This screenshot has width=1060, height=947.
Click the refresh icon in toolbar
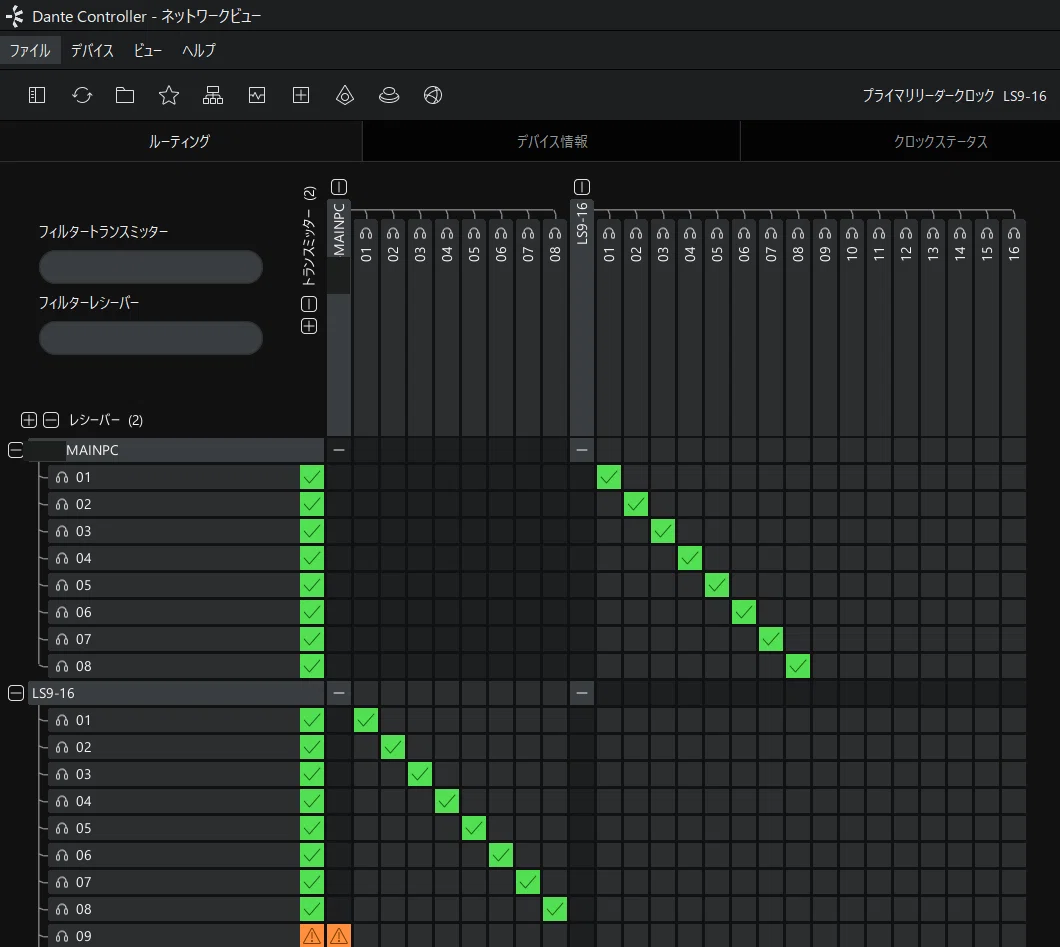[82, 95]
